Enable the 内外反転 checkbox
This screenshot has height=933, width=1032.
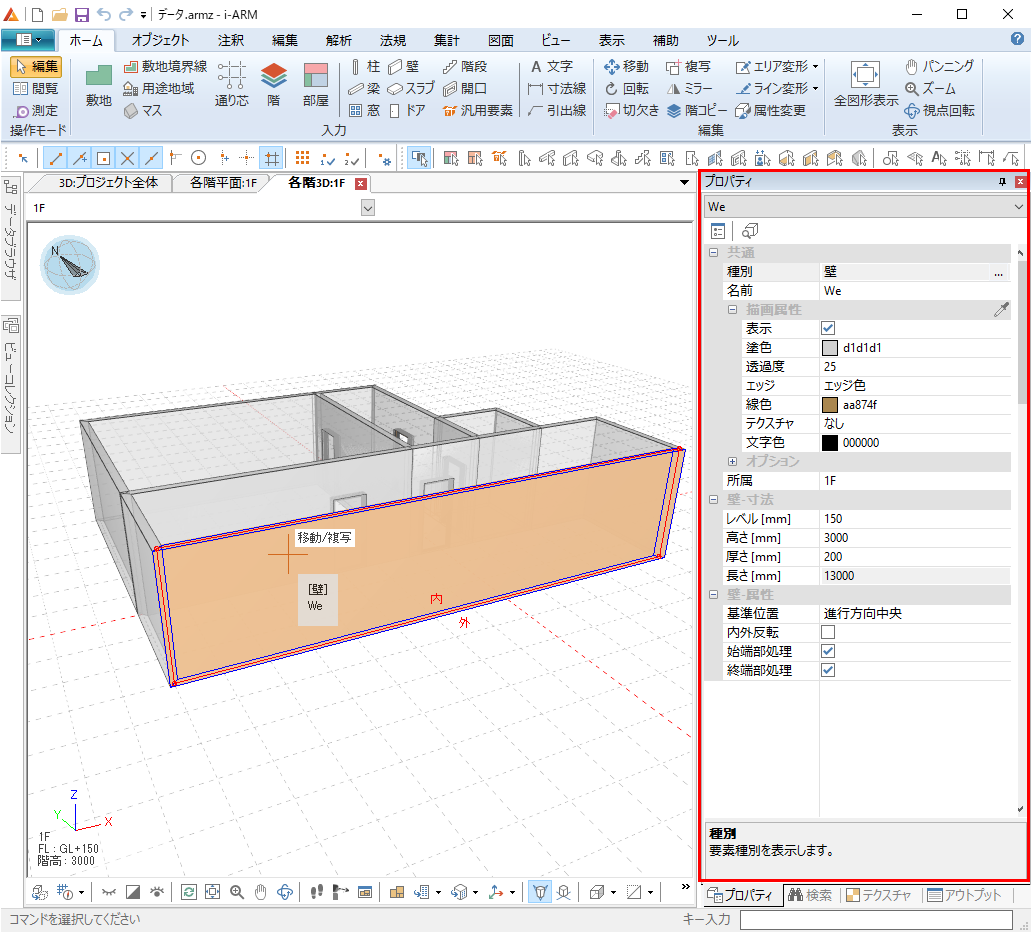click(828, 633)
